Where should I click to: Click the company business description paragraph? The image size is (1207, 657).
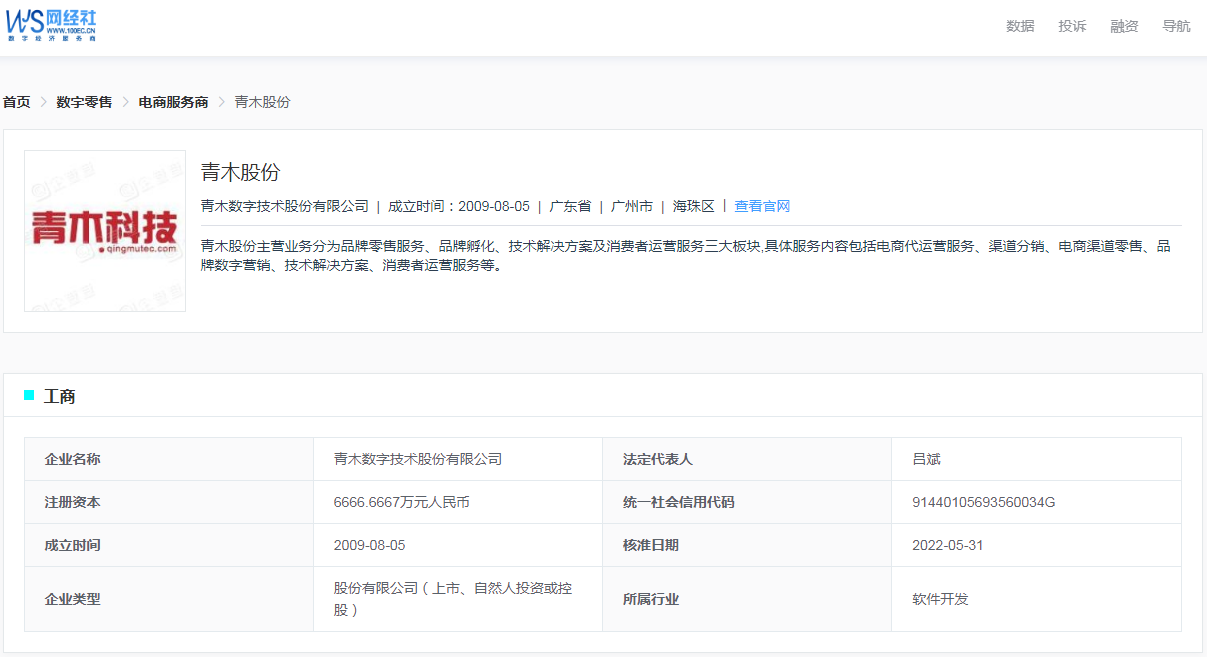[x=686, y=256]
